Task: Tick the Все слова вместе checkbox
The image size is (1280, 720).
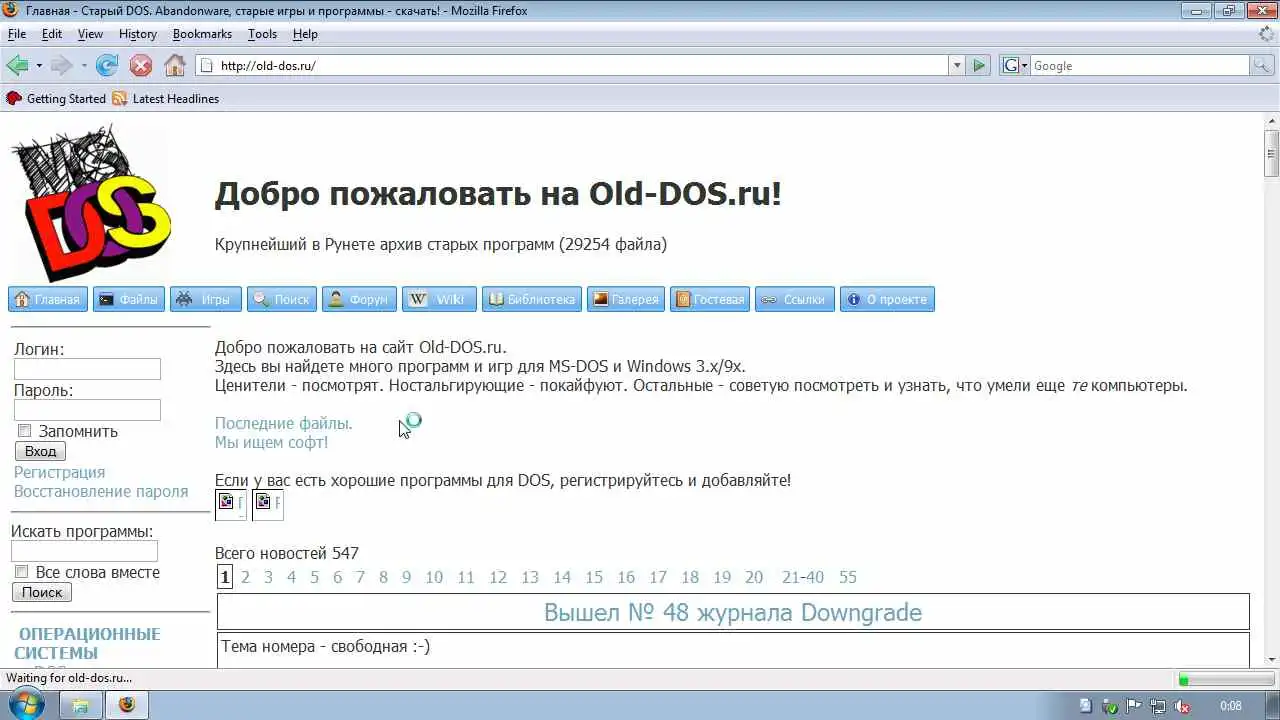Action: pos(21,572)
